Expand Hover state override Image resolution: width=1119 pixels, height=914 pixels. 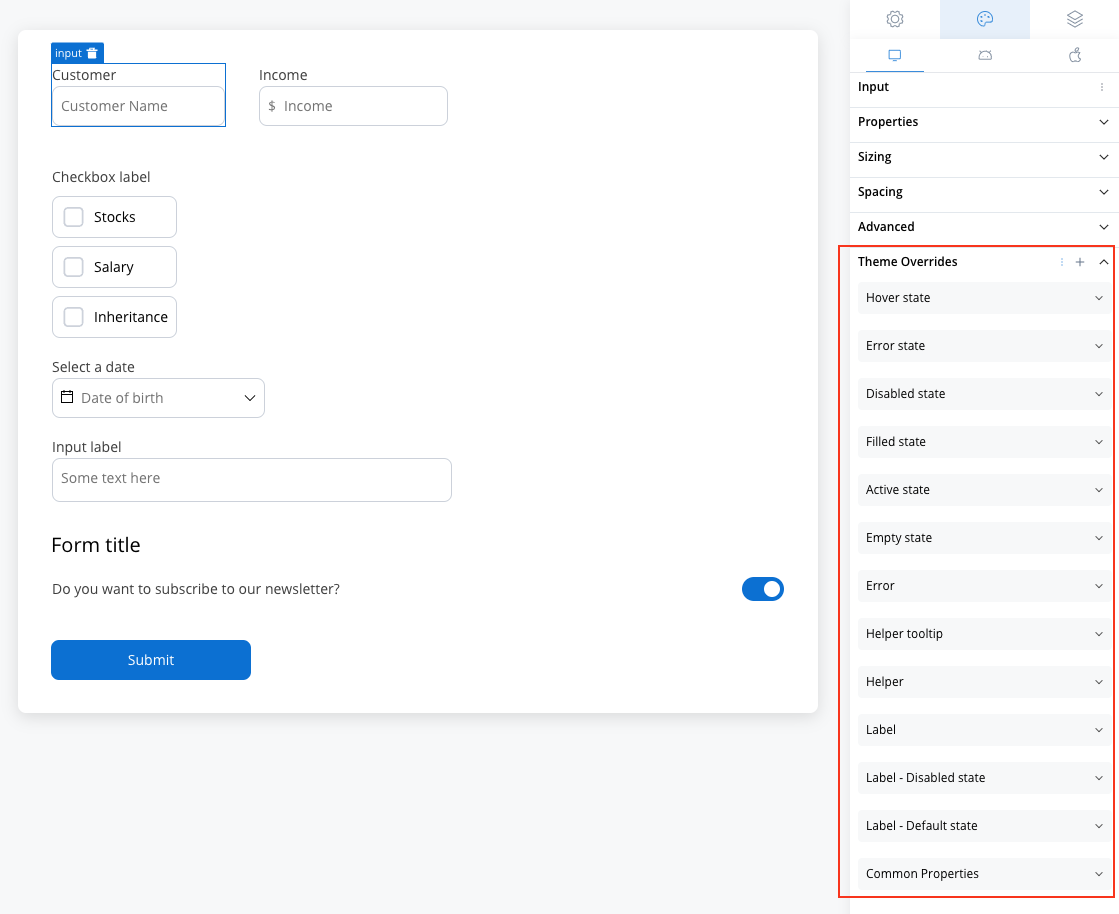[x=984, y=298]
